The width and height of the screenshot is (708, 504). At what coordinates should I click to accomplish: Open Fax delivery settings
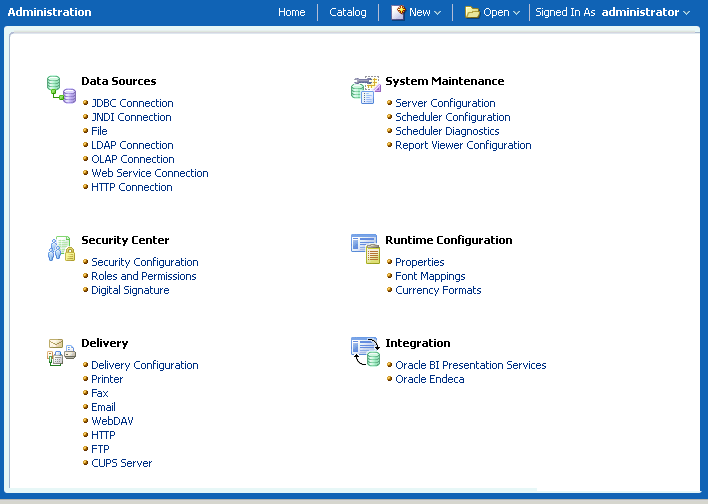(100, 393)
